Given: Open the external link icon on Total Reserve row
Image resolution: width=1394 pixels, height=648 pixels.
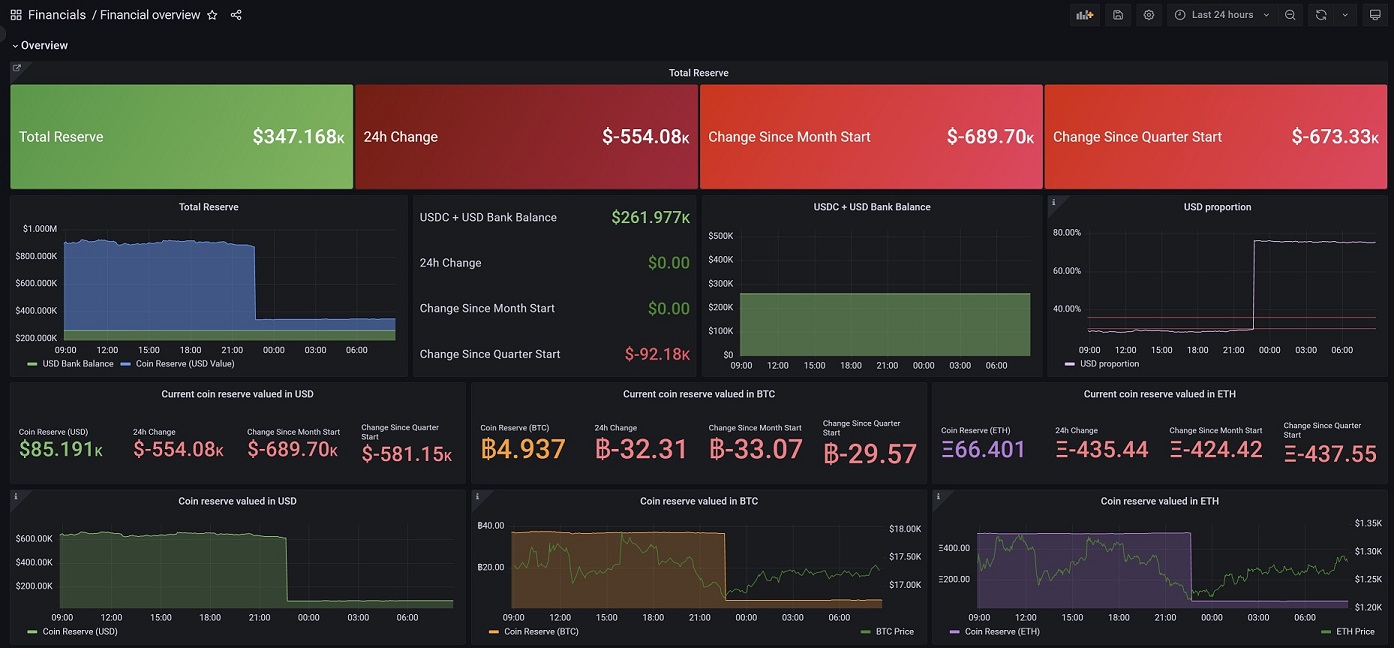Looking at the screenshot, I should point(17,68).
